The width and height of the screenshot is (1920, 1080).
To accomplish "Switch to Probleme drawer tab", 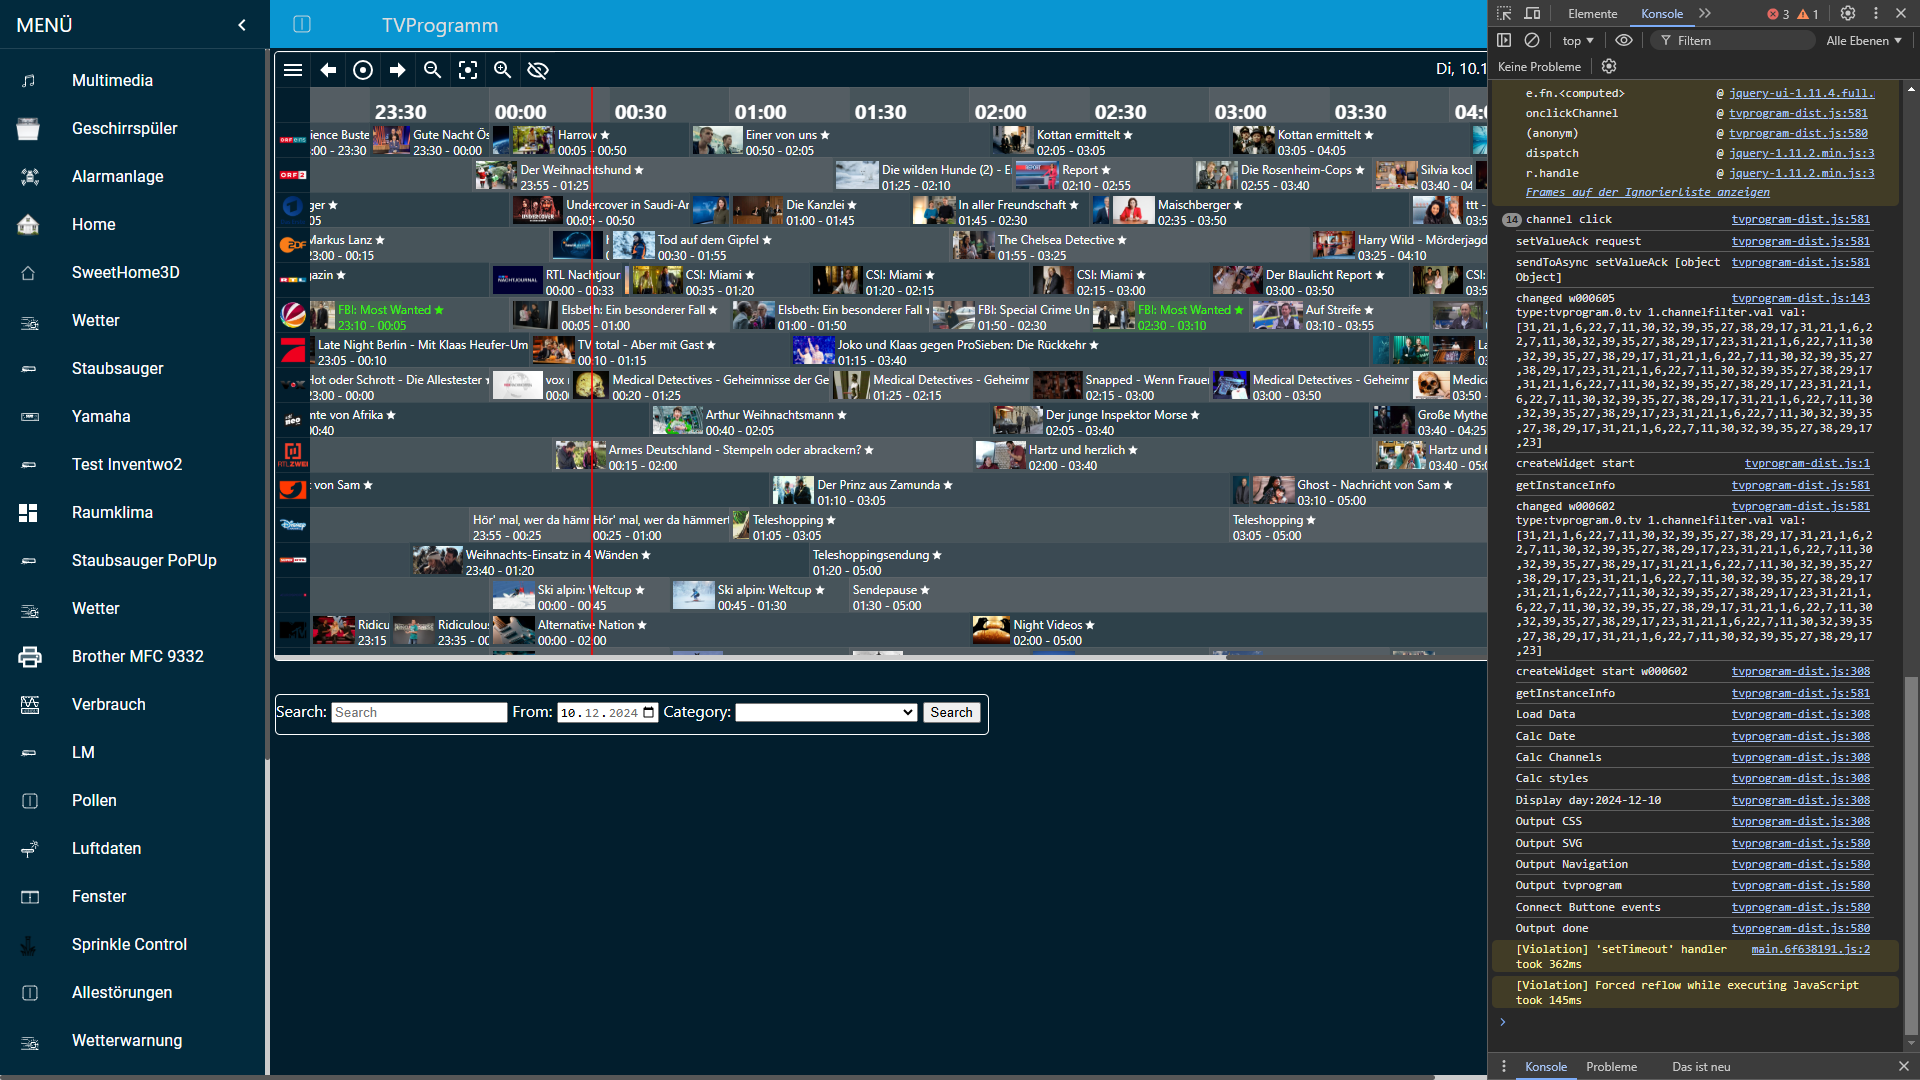I will click(x=1611, y=1067).
